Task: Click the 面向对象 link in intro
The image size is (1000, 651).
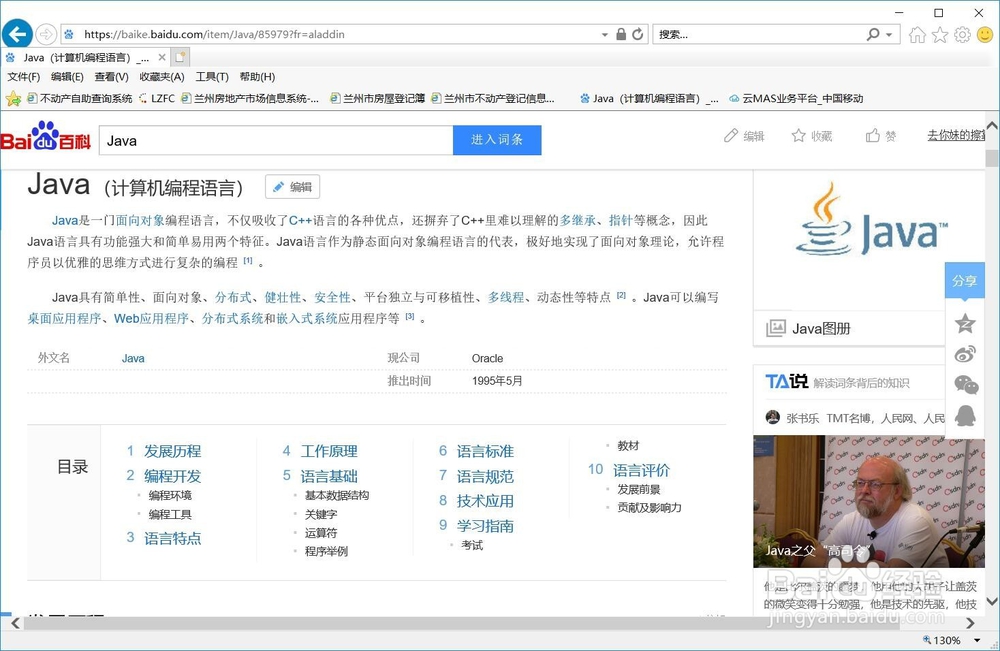Action: click(x=140, y=221)
